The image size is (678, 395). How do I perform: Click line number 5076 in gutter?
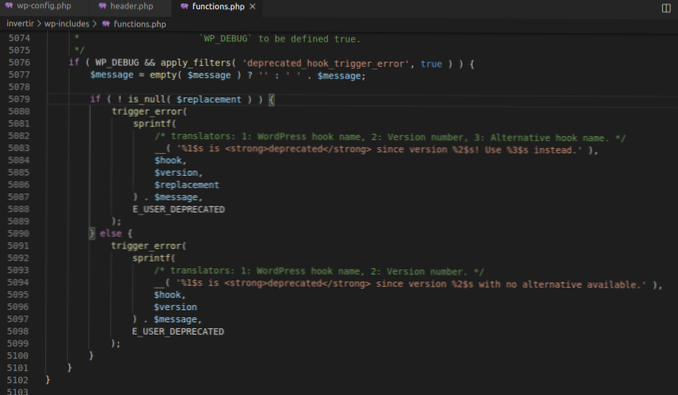19,63
